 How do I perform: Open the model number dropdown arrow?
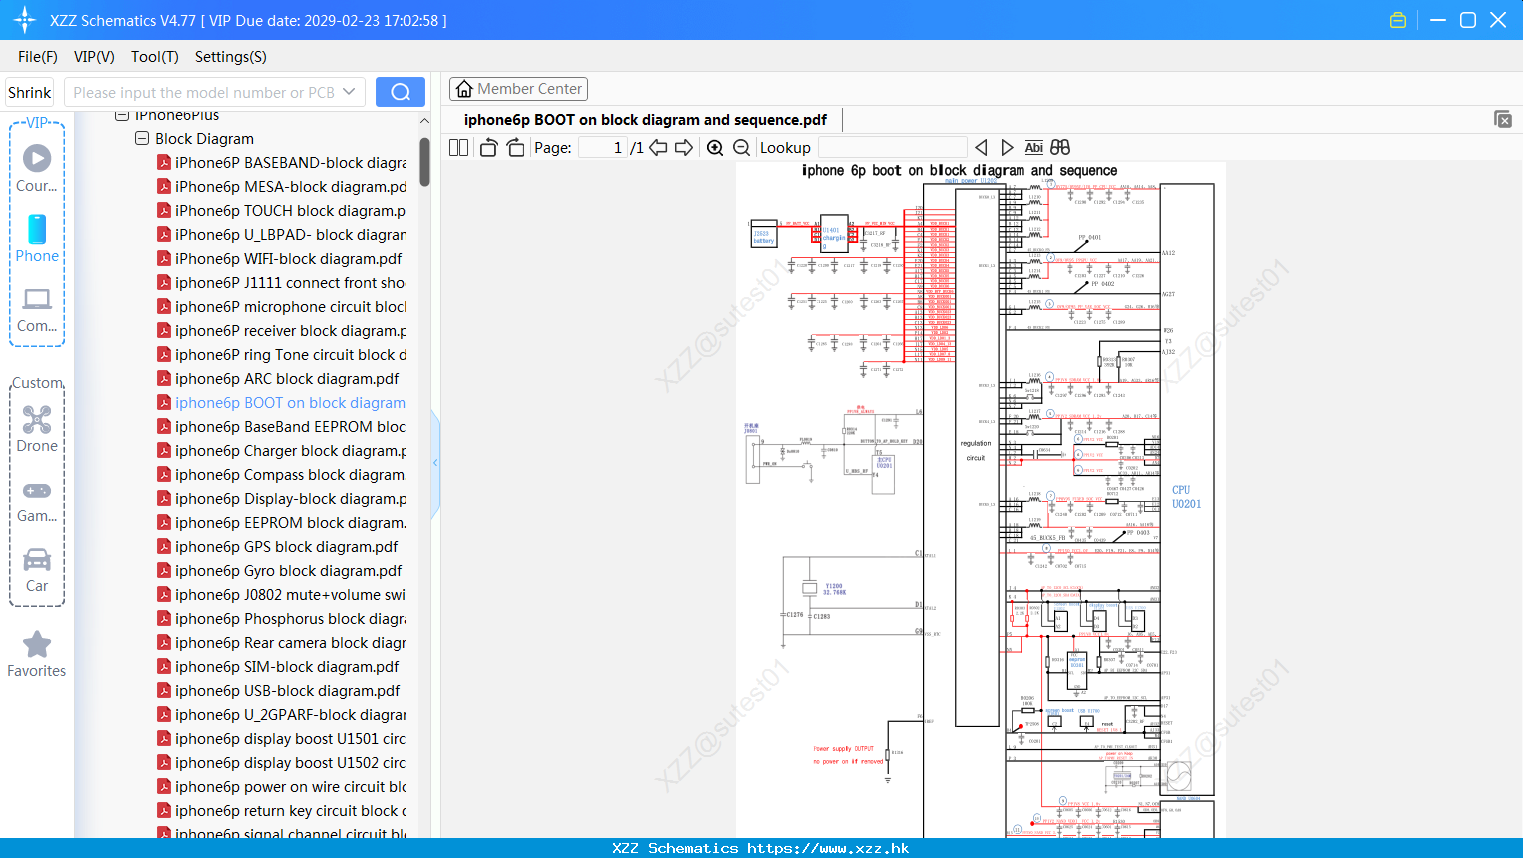click(349, 92)
